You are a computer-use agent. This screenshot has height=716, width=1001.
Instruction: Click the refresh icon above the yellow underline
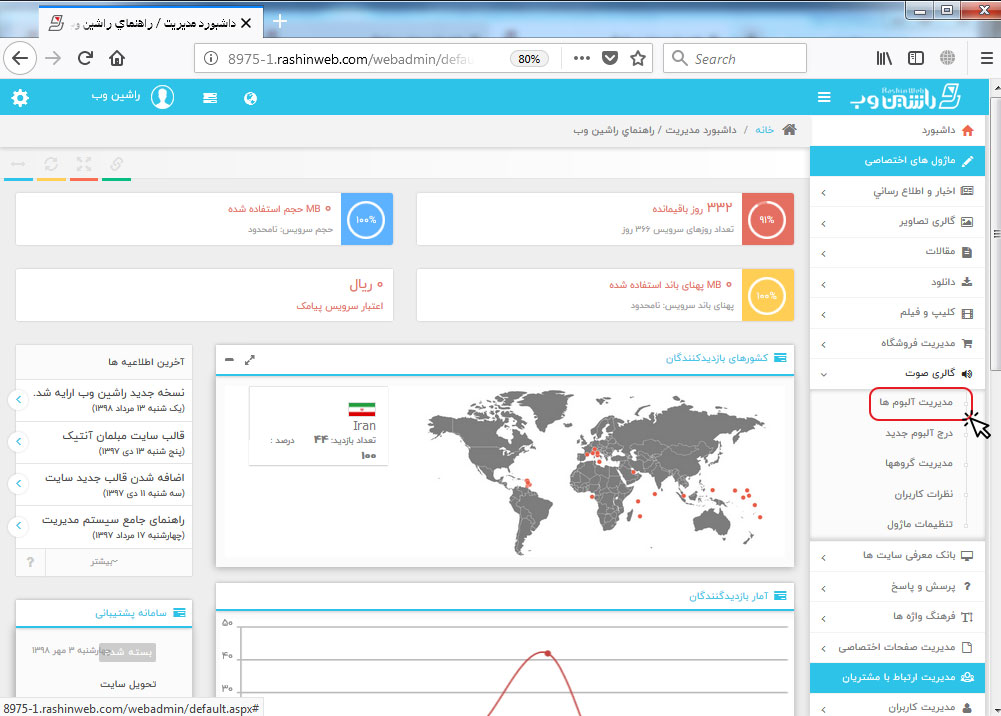coord(51,164)
